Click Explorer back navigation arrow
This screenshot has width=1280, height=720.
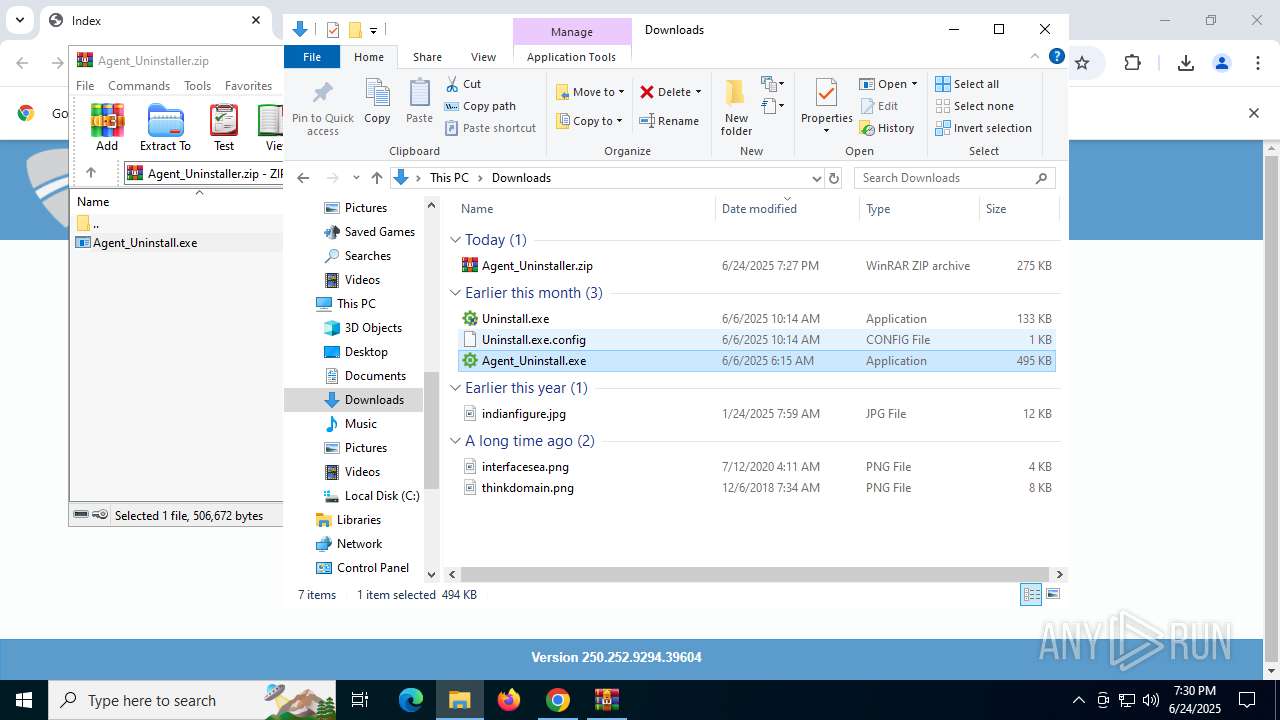pyautogui.click(x=303, y=178)
